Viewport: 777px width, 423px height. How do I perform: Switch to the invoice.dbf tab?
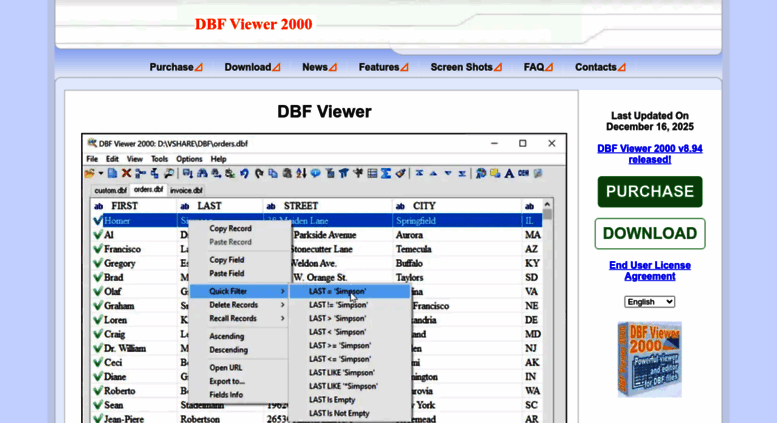[186, 190]
